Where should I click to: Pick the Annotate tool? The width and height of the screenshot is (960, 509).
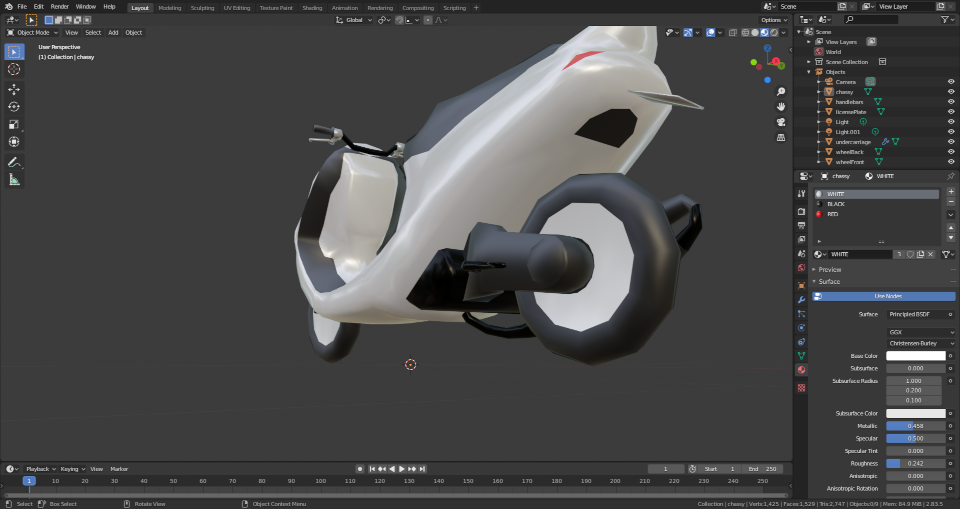click(x=14, y=162)
